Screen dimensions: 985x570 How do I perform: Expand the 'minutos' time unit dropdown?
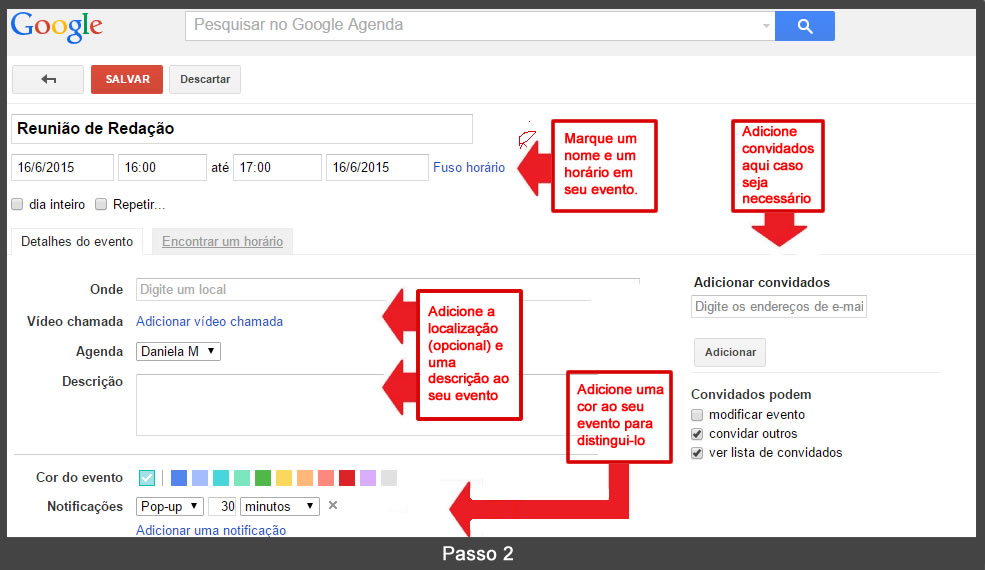coord(280,506)
